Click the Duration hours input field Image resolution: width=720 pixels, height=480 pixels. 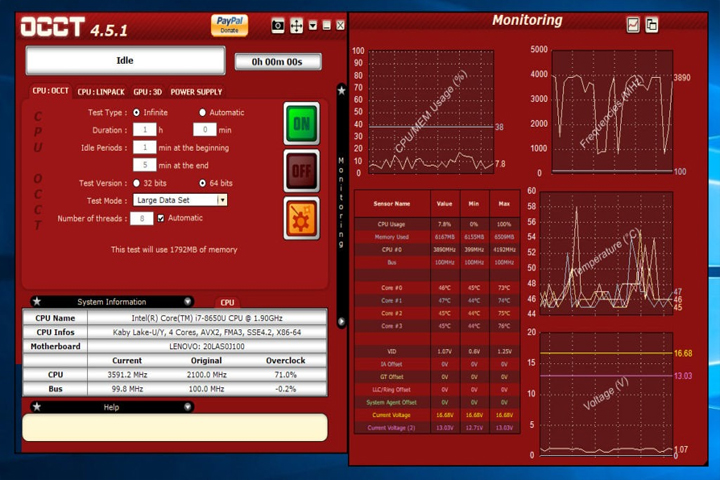(145, 130)
